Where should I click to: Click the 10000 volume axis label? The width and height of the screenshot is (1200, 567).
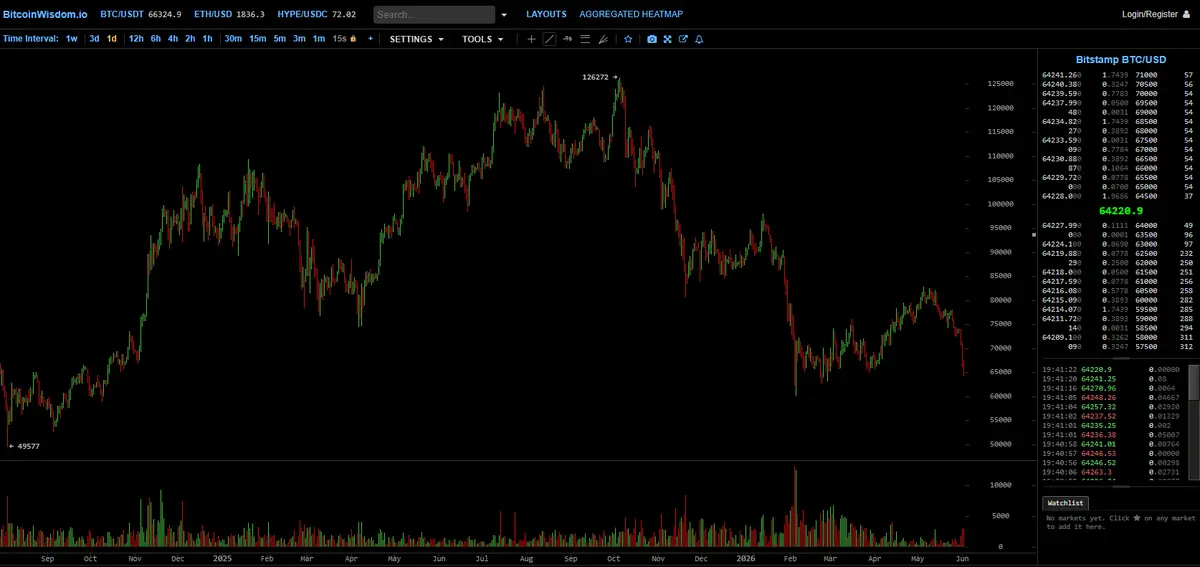1003,485
